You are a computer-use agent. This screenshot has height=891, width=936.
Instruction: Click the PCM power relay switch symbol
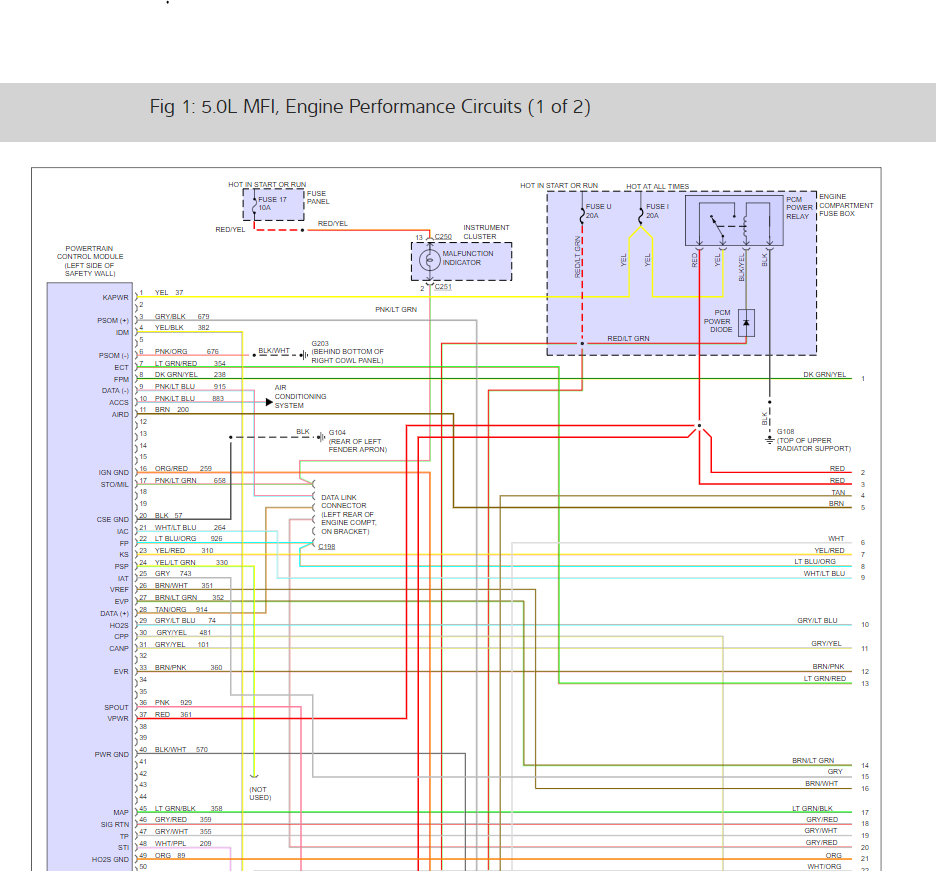(718, 227)
